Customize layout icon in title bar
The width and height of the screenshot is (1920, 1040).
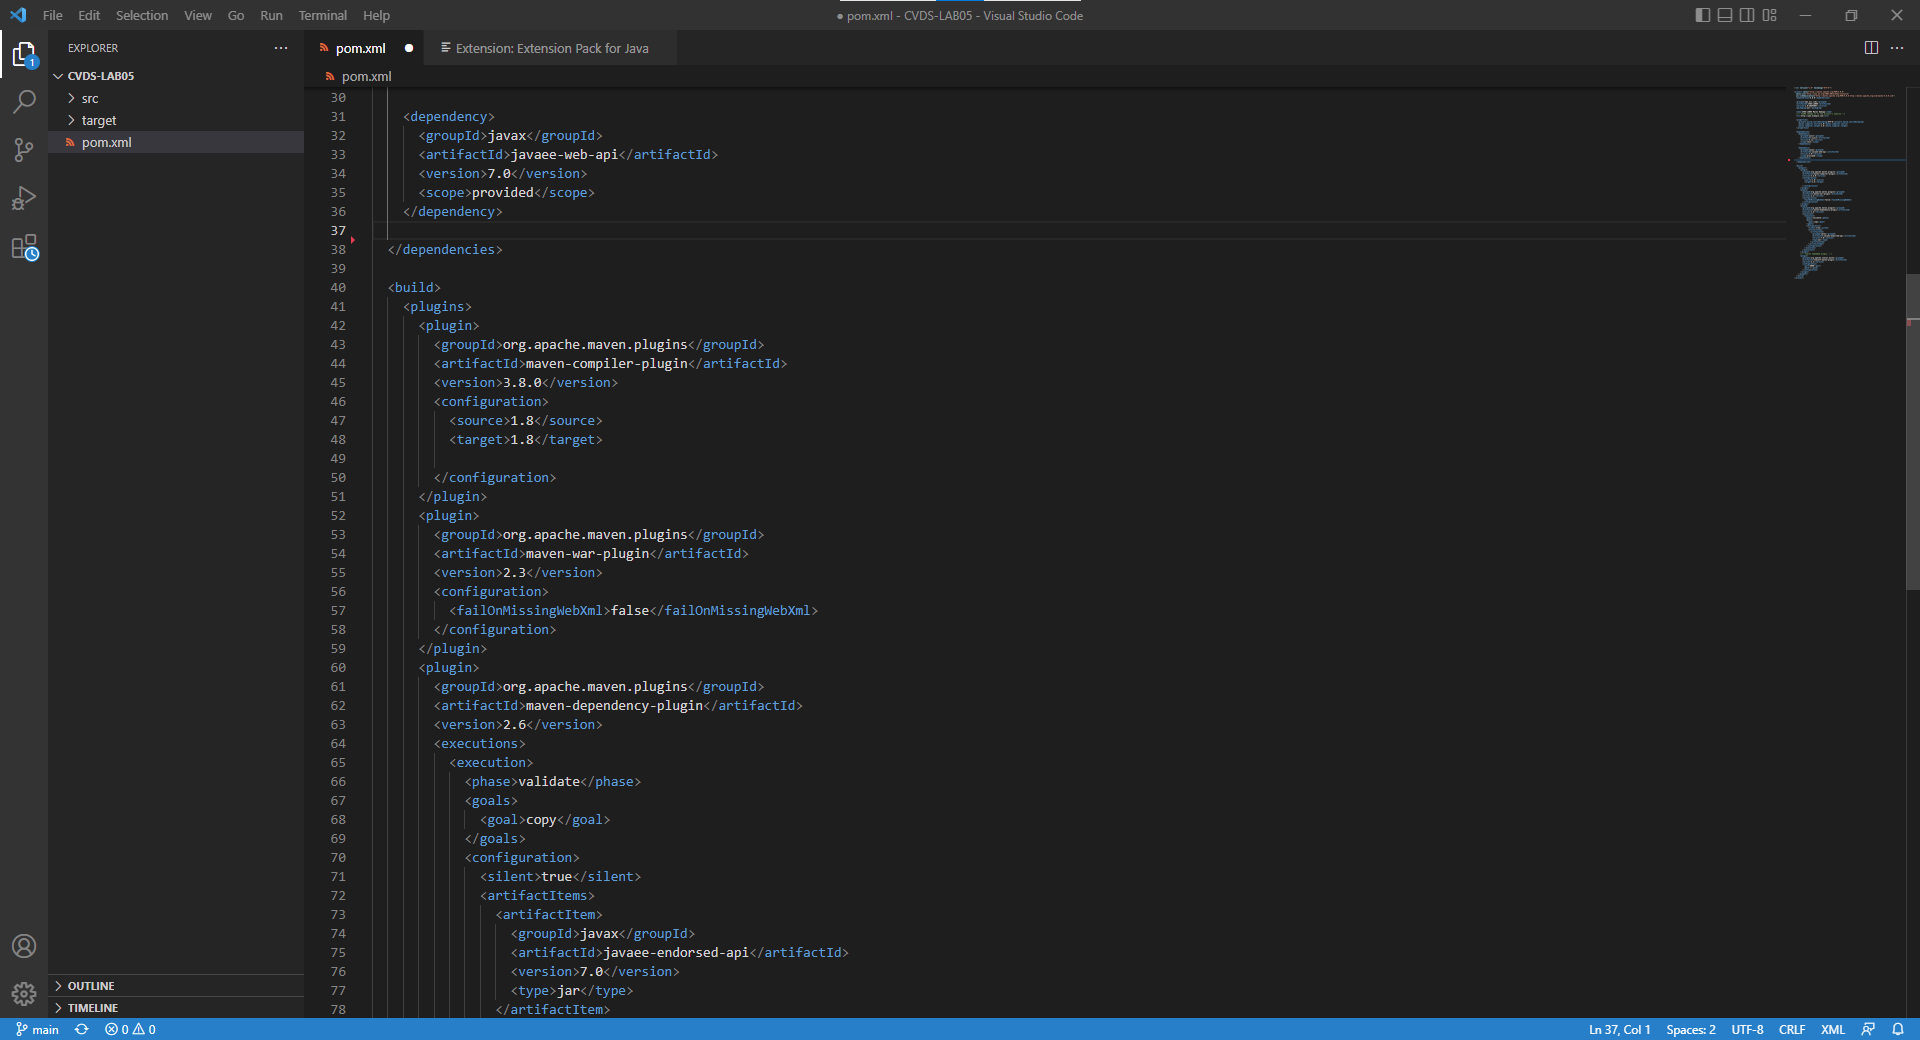[1770, 15]
